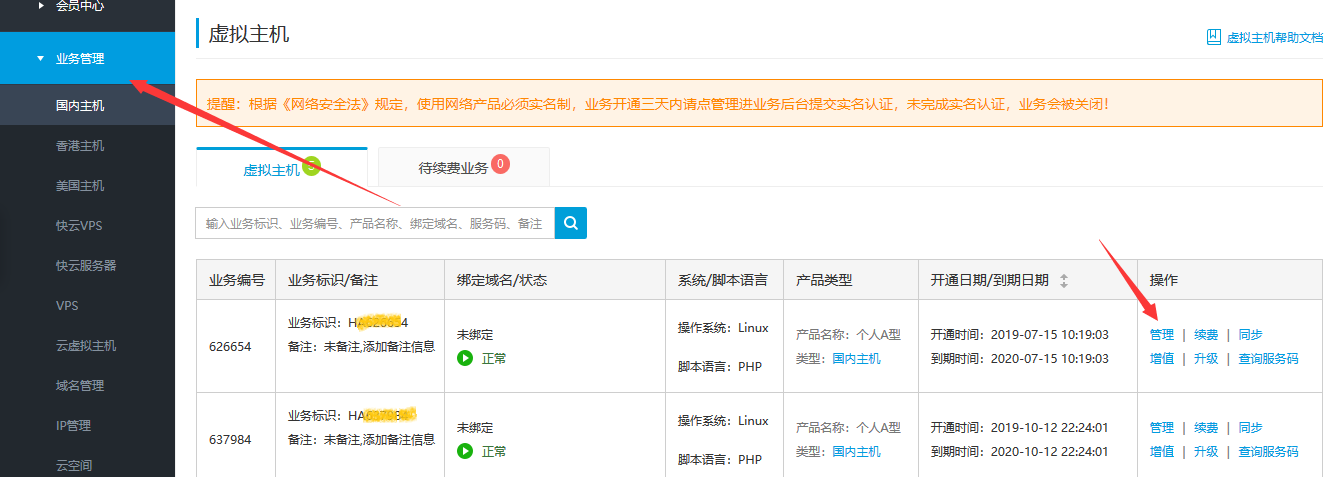The width and height of the screenshot is (1335, 477).
Task: Click 查询服务码 for service 637984
Action: coord(1268,451)
